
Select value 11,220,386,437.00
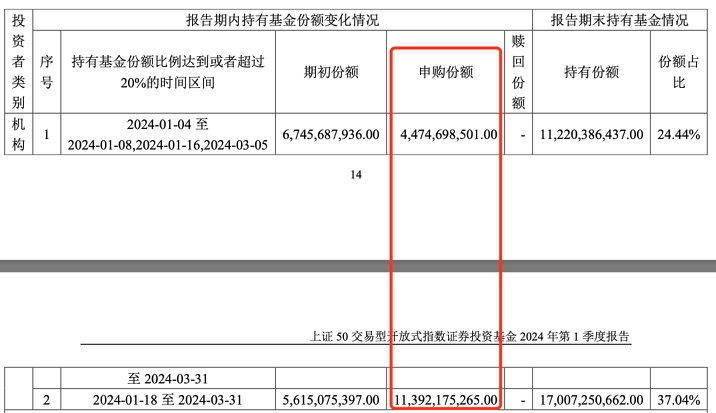[x=591, y=134]
